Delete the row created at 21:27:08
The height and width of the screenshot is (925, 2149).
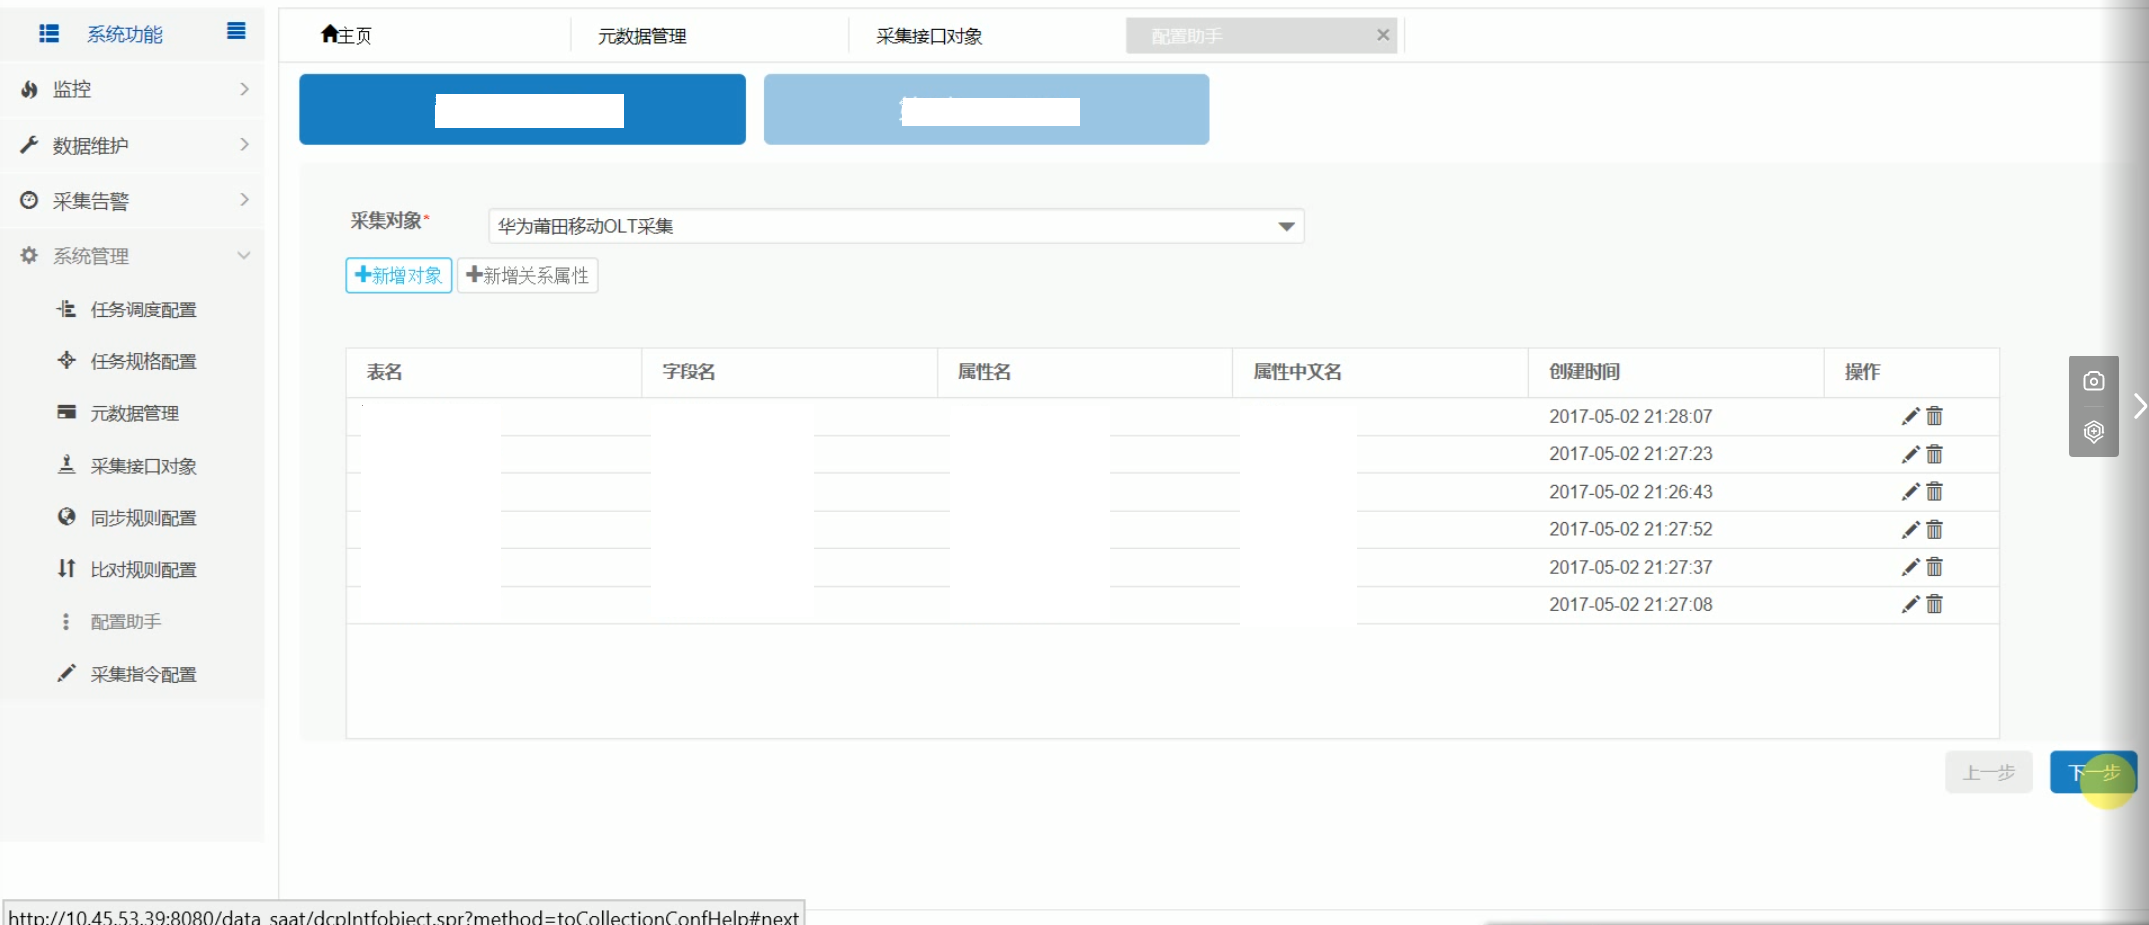1935,604
